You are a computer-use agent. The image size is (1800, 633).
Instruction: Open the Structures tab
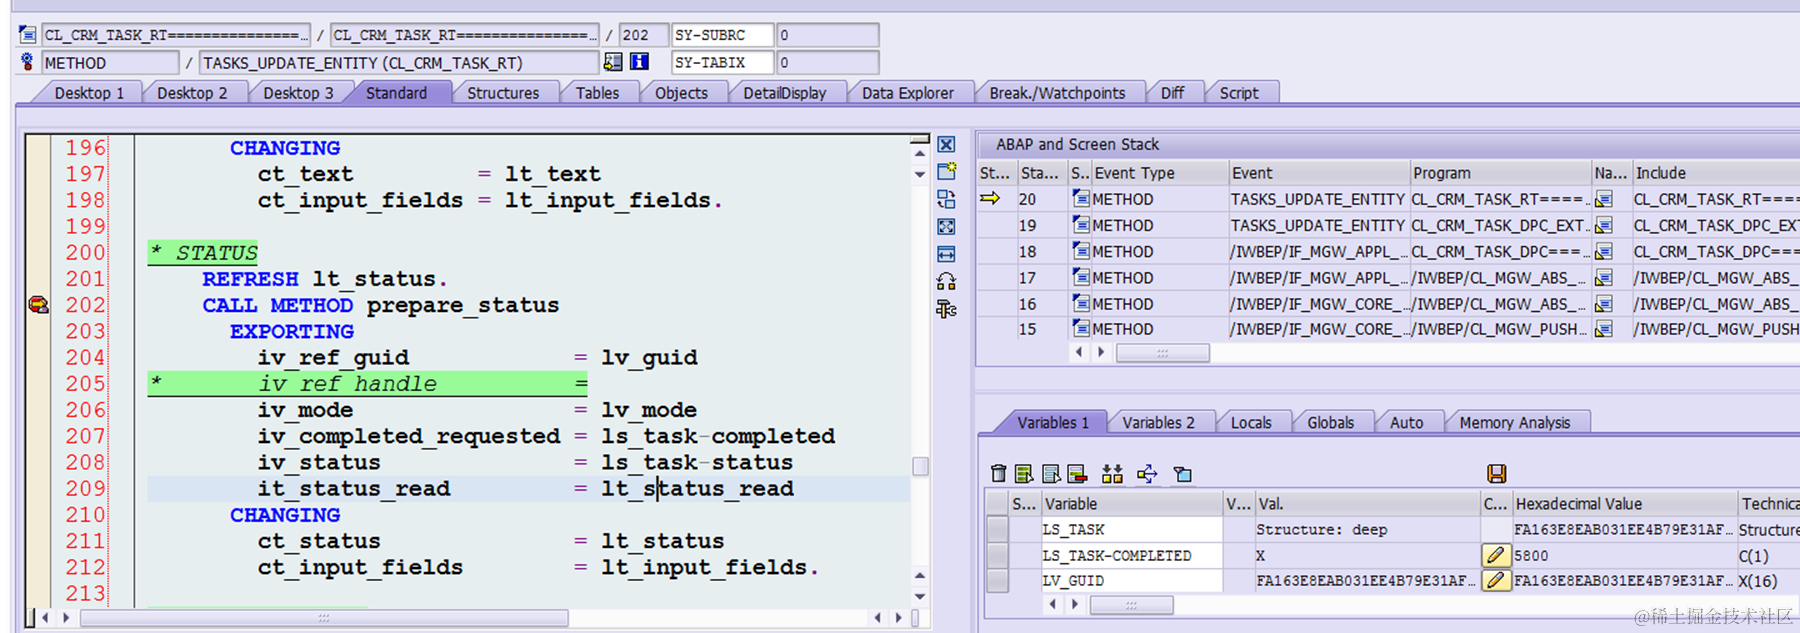point(503,93)
